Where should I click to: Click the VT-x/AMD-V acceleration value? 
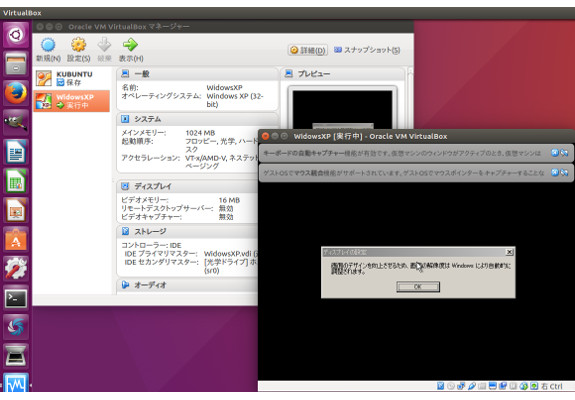pos(221,162)
